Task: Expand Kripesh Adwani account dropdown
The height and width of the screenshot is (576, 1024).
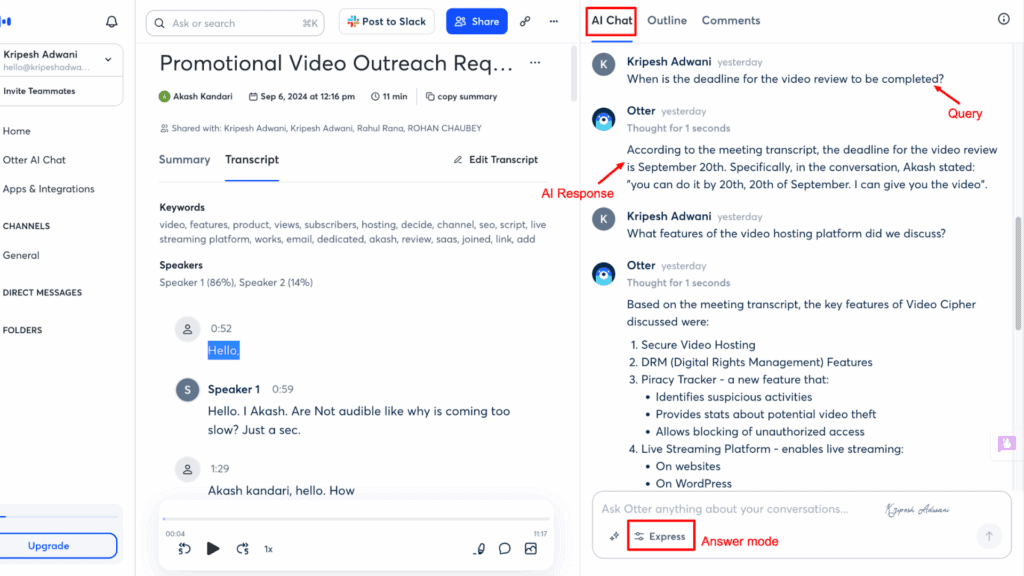Action: tap(108, 59)
